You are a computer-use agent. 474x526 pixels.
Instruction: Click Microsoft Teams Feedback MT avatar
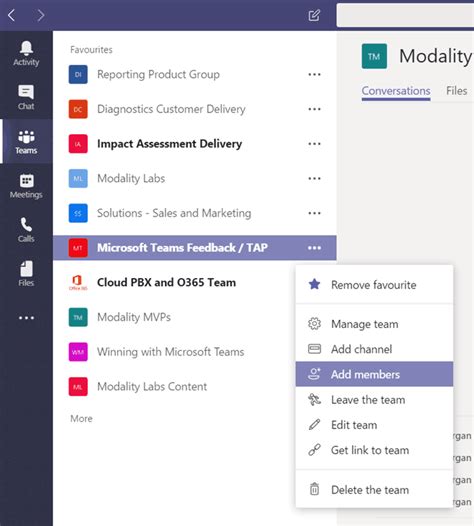[x=78, y=248]
